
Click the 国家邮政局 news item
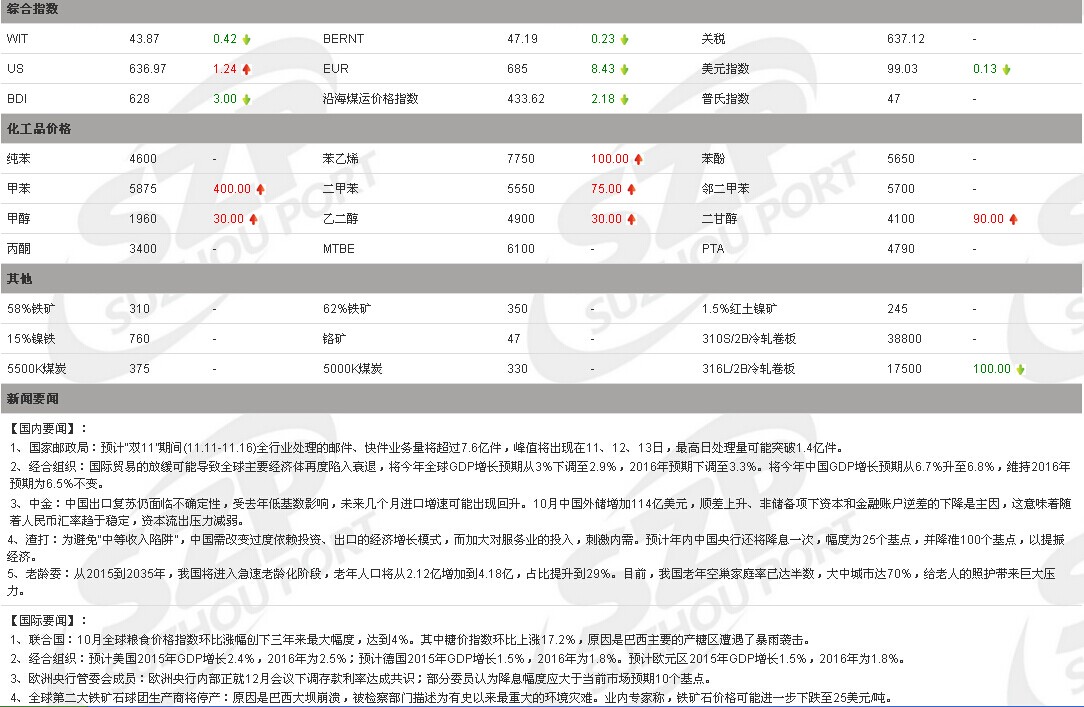[x=427, y=447]
